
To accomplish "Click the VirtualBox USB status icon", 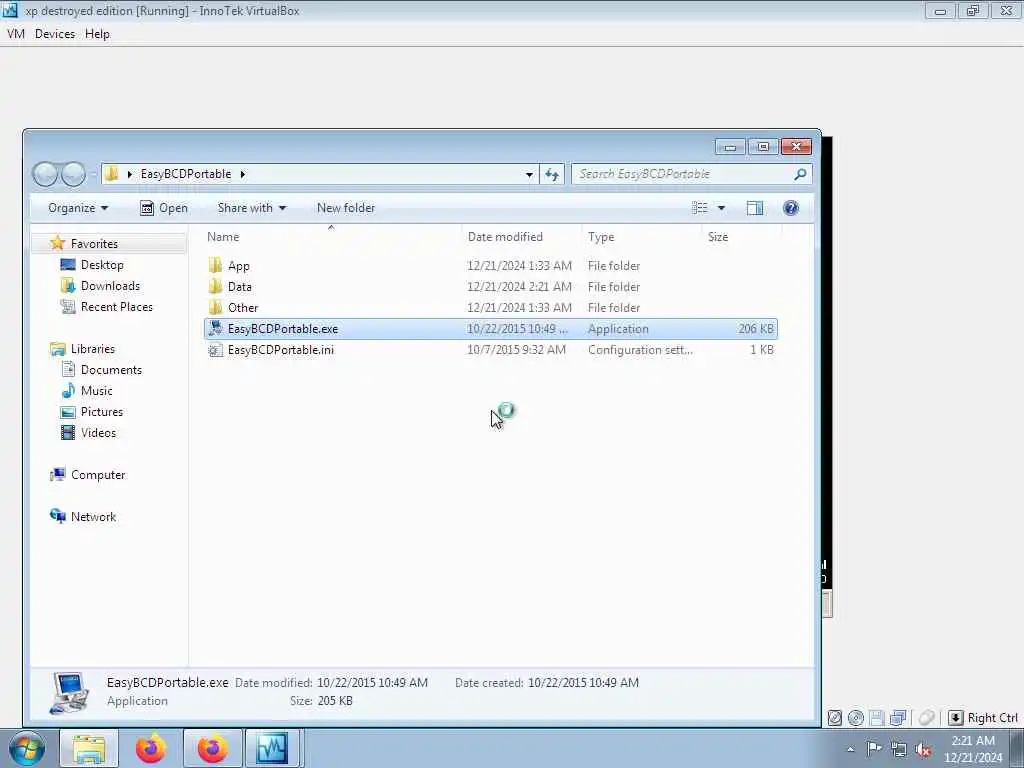I will coord(926,718).
